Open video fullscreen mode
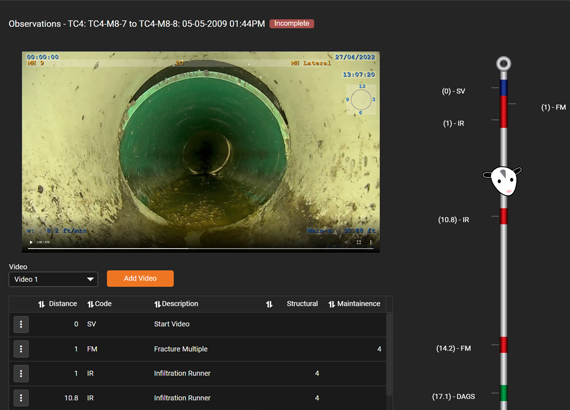Image resolution: width=570 pixels, height=410 pixels. pos(359,242)
